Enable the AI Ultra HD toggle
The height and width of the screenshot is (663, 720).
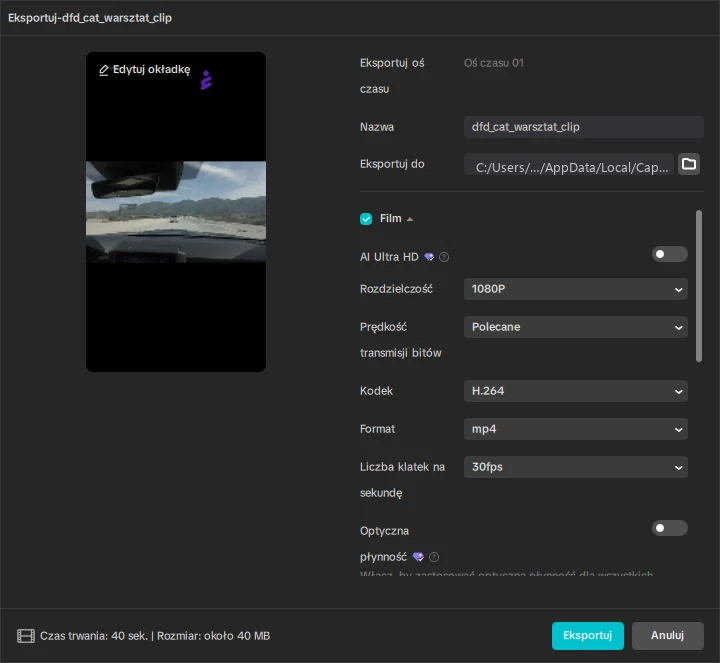pyautogui.click(x=669, y=254)
